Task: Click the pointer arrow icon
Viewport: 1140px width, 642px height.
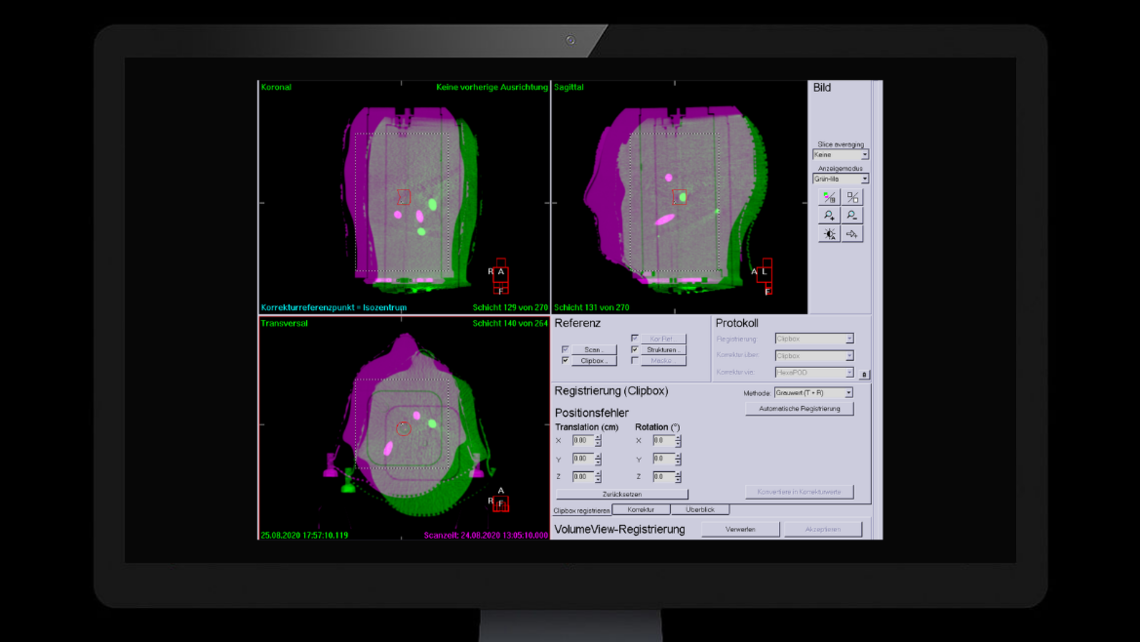Action: pyautogui.click(x=851, y=233)
